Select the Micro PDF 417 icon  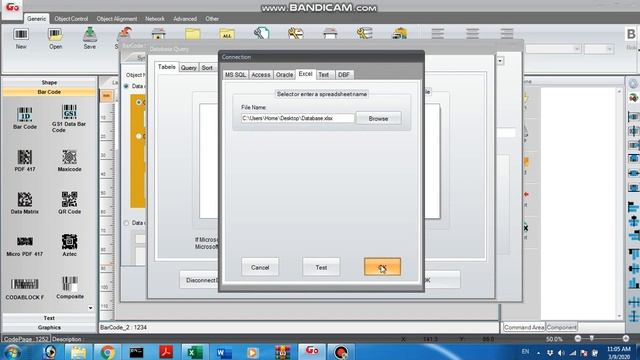click(x=25, y=242)
